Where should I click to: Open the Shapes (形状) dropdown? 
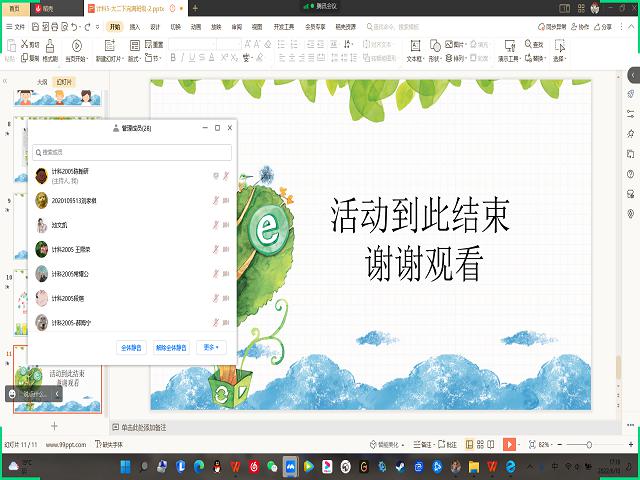(435, 59)
